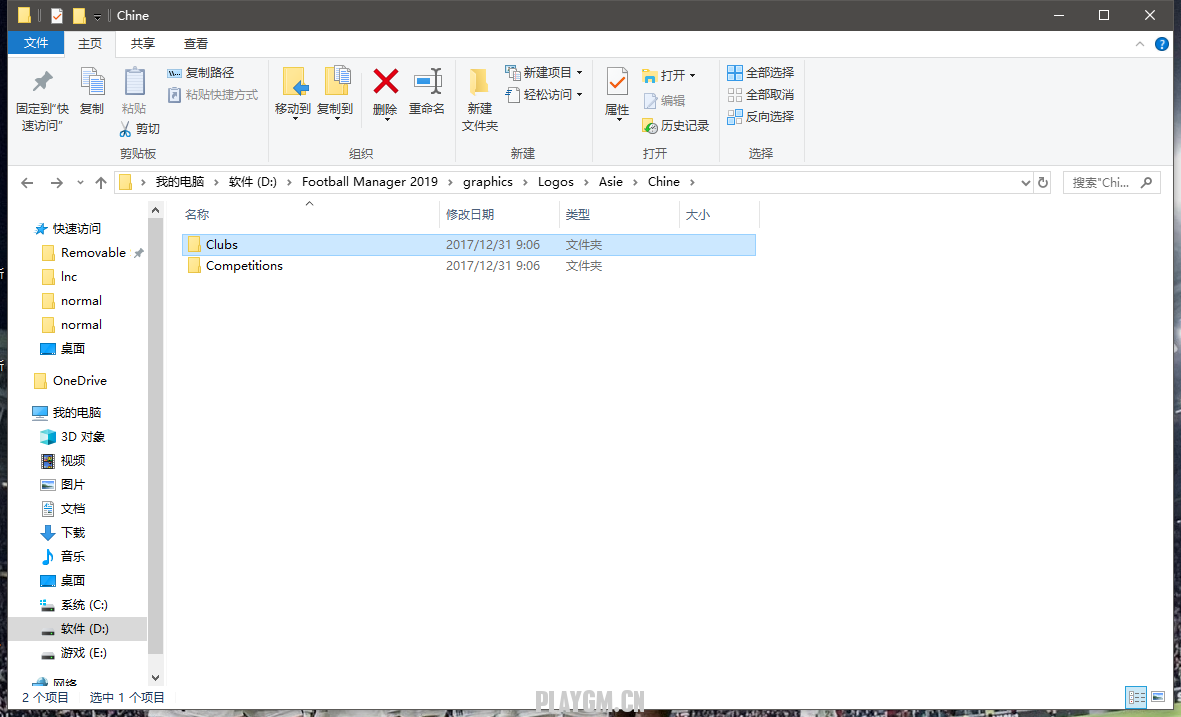Click 我的电脑 in the address path
The width and height of the screenshot is (1181, 717).
click(x=180, y=182)
